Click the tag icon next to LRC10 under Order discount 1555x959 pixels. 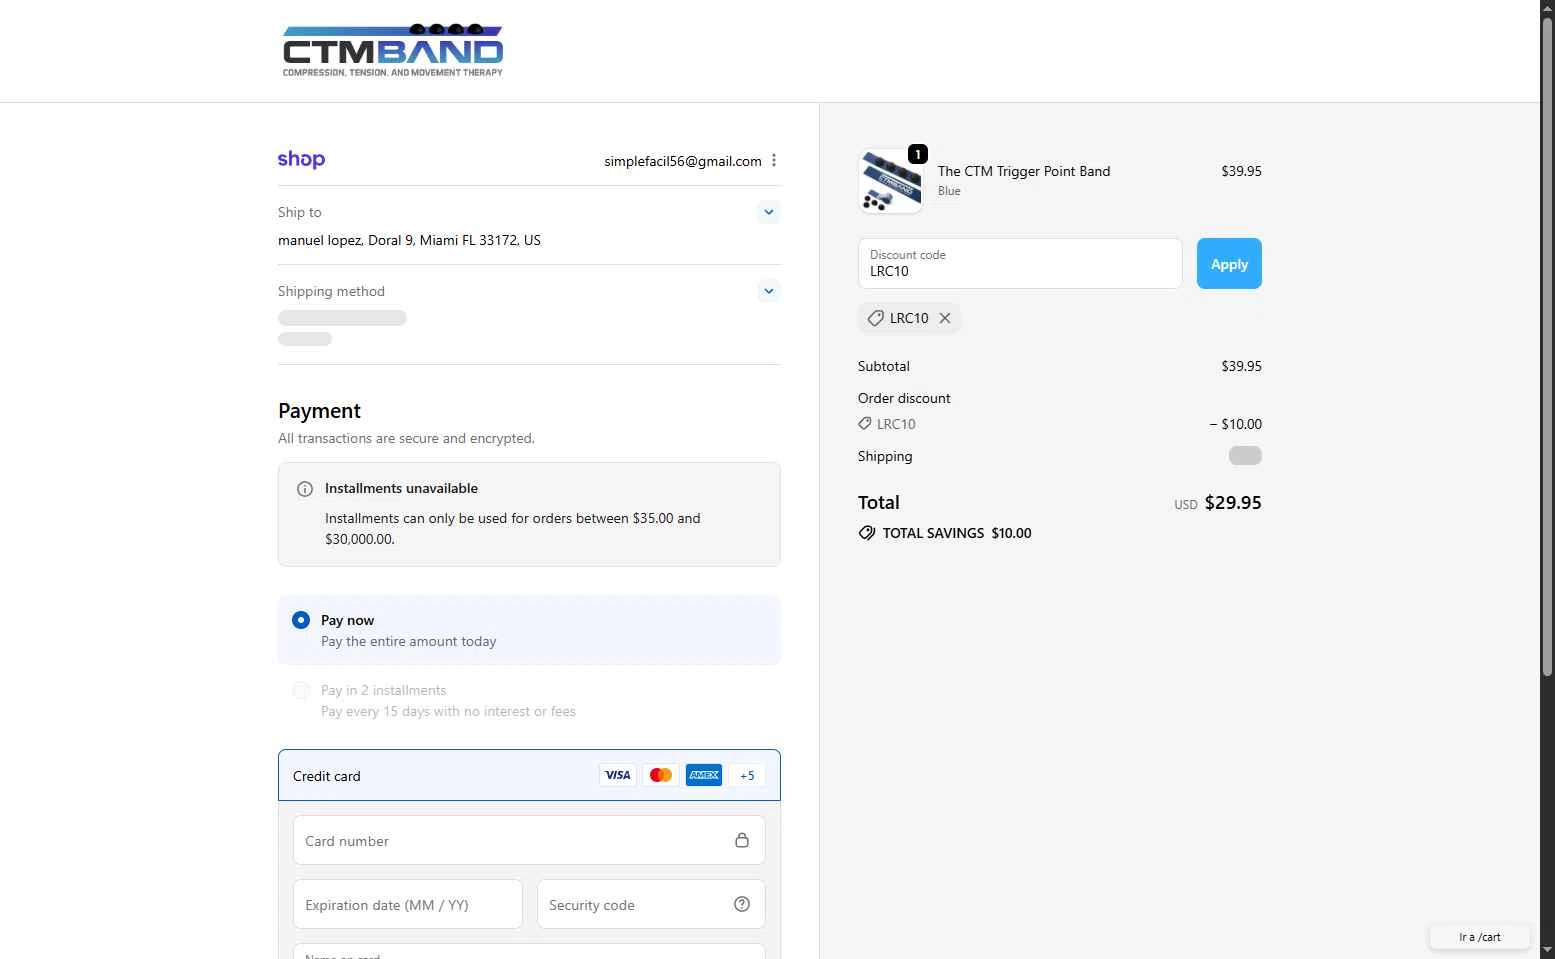(x=865, y=424)
